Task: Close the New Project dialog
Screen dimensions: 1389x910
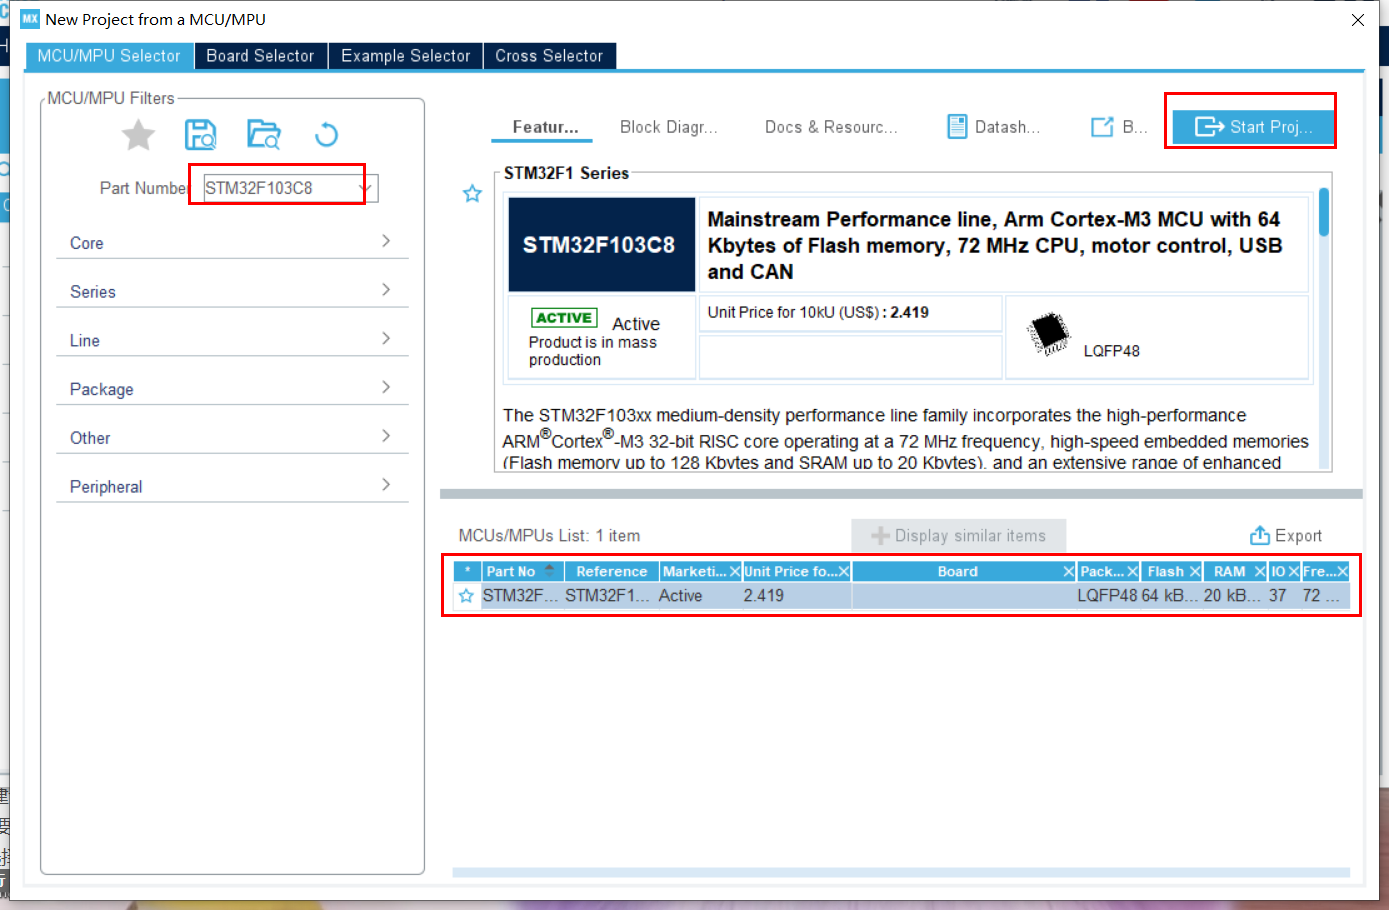Action: coord(1358,20)
